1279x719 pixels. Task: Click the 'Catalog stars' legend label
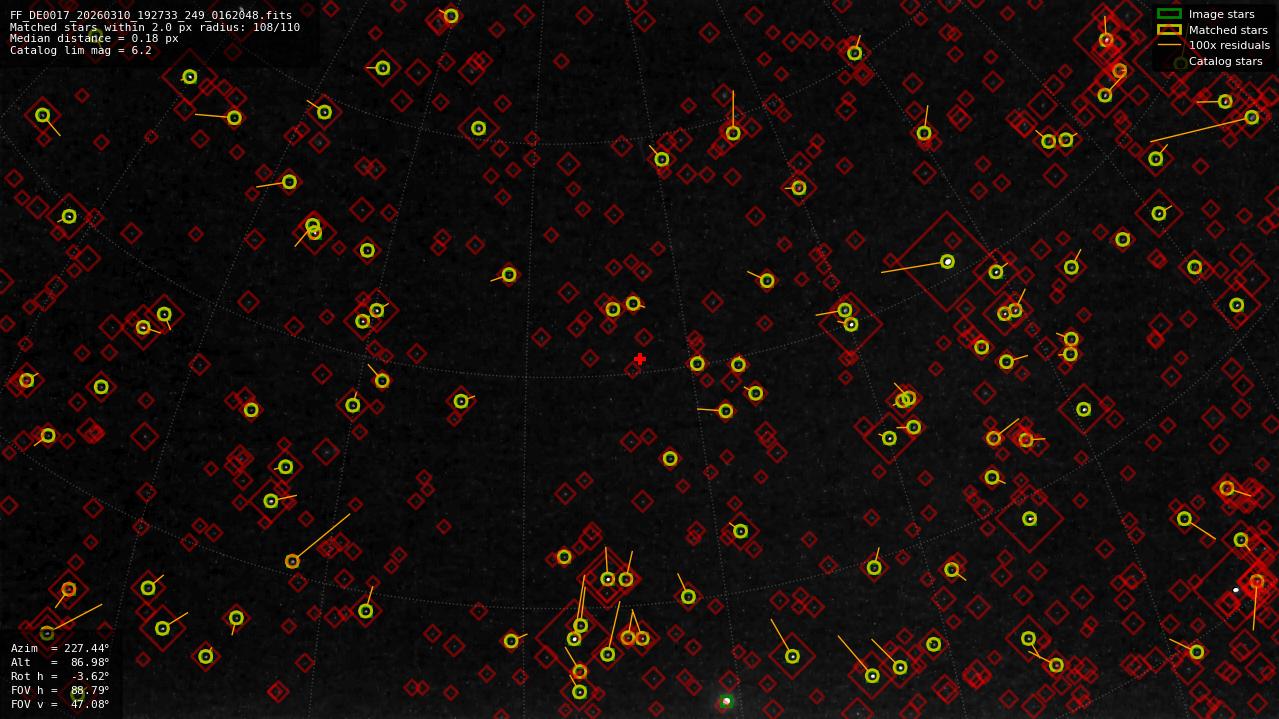coord(1225,61)
